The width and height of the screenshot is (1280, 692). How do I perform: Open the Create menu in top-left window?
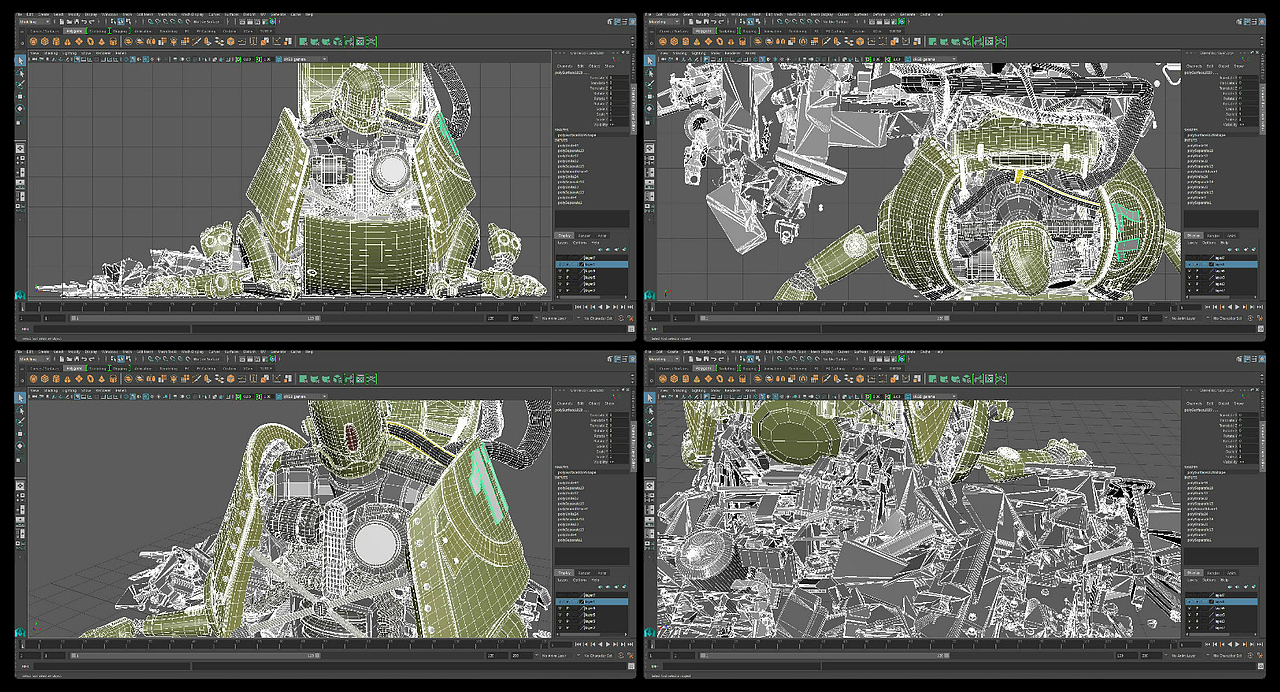click(x=44, y=14)
